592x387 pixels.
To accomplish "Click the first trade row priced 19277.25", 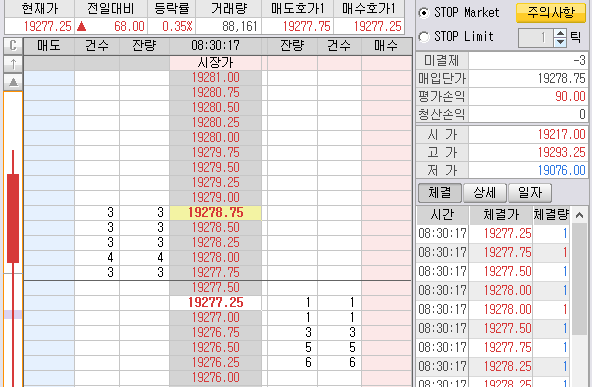I will 493,234.
